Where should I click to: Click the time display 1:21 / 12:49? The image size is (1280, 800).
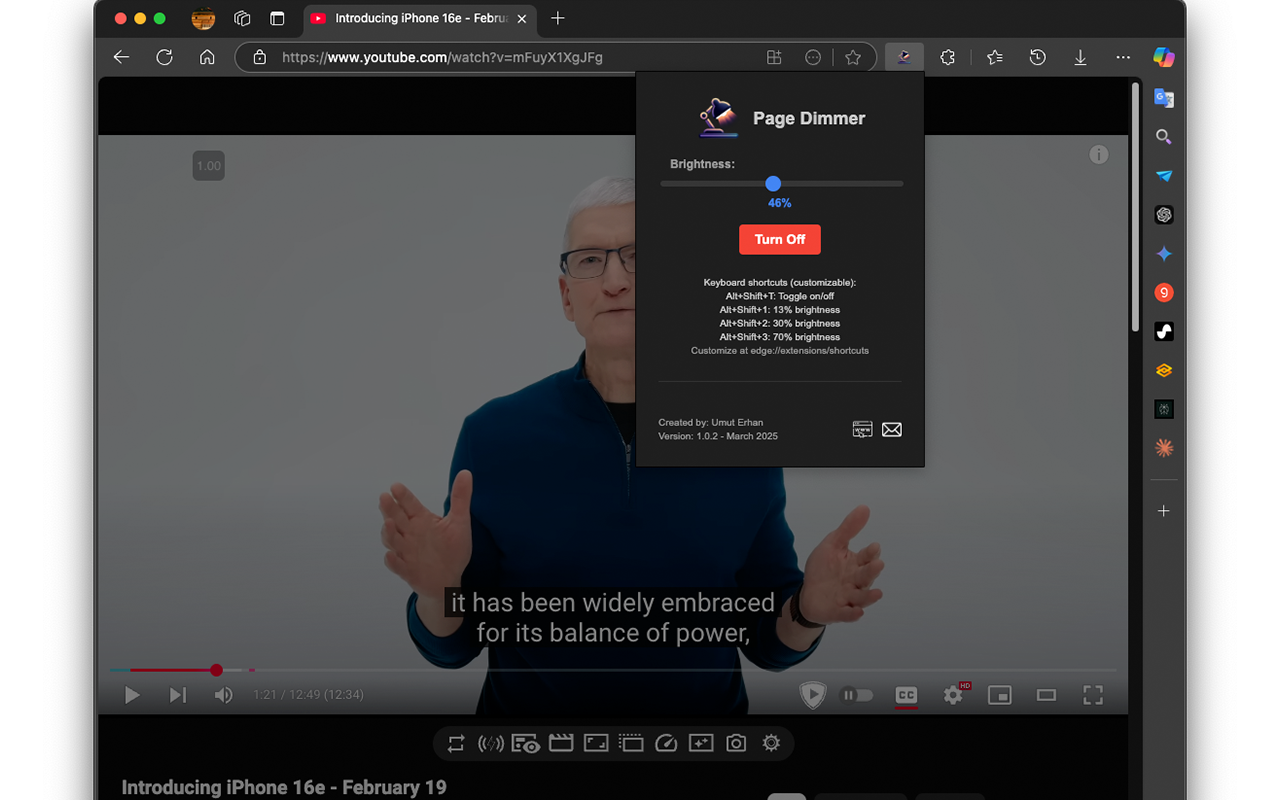pos(308,695)
